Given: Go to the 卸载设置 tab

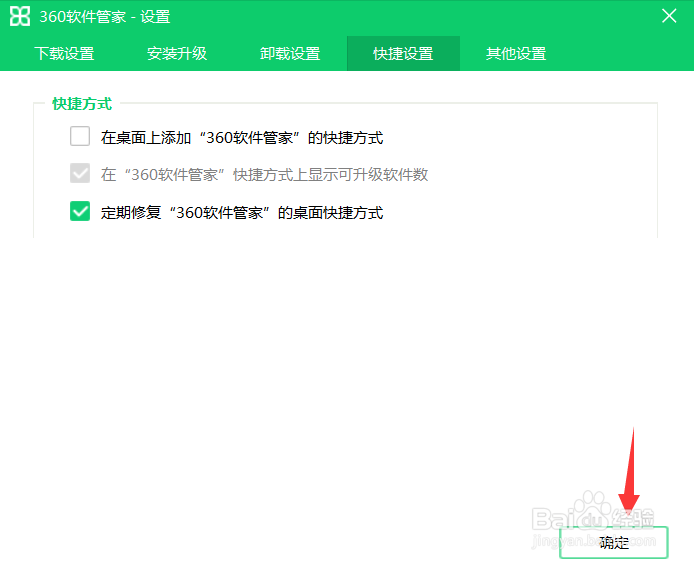Looking at the screenshot, I should tap(290, 54).
